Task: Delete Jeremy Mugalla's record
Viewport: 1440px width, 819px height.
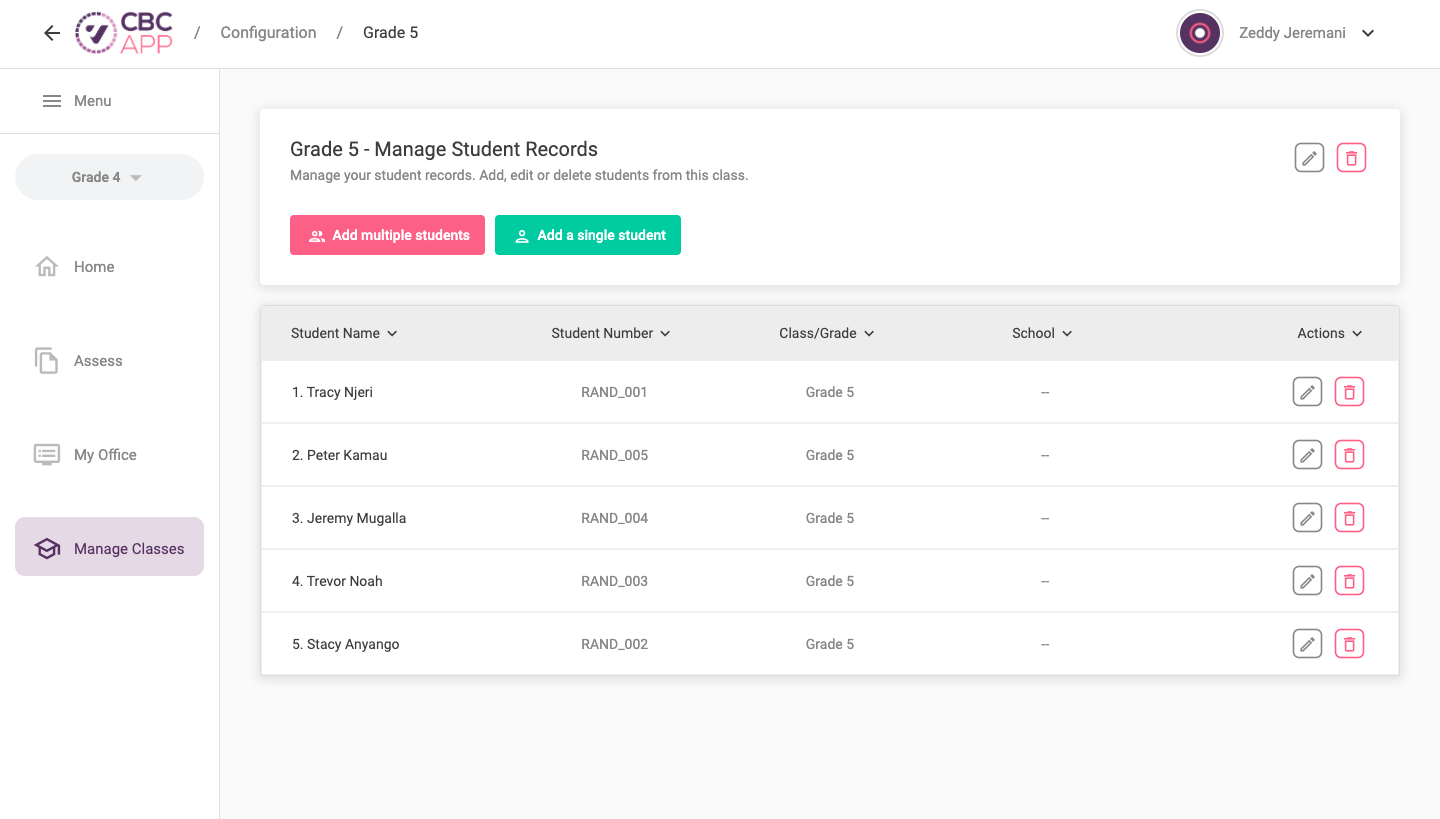Action: coord(1350,518)
